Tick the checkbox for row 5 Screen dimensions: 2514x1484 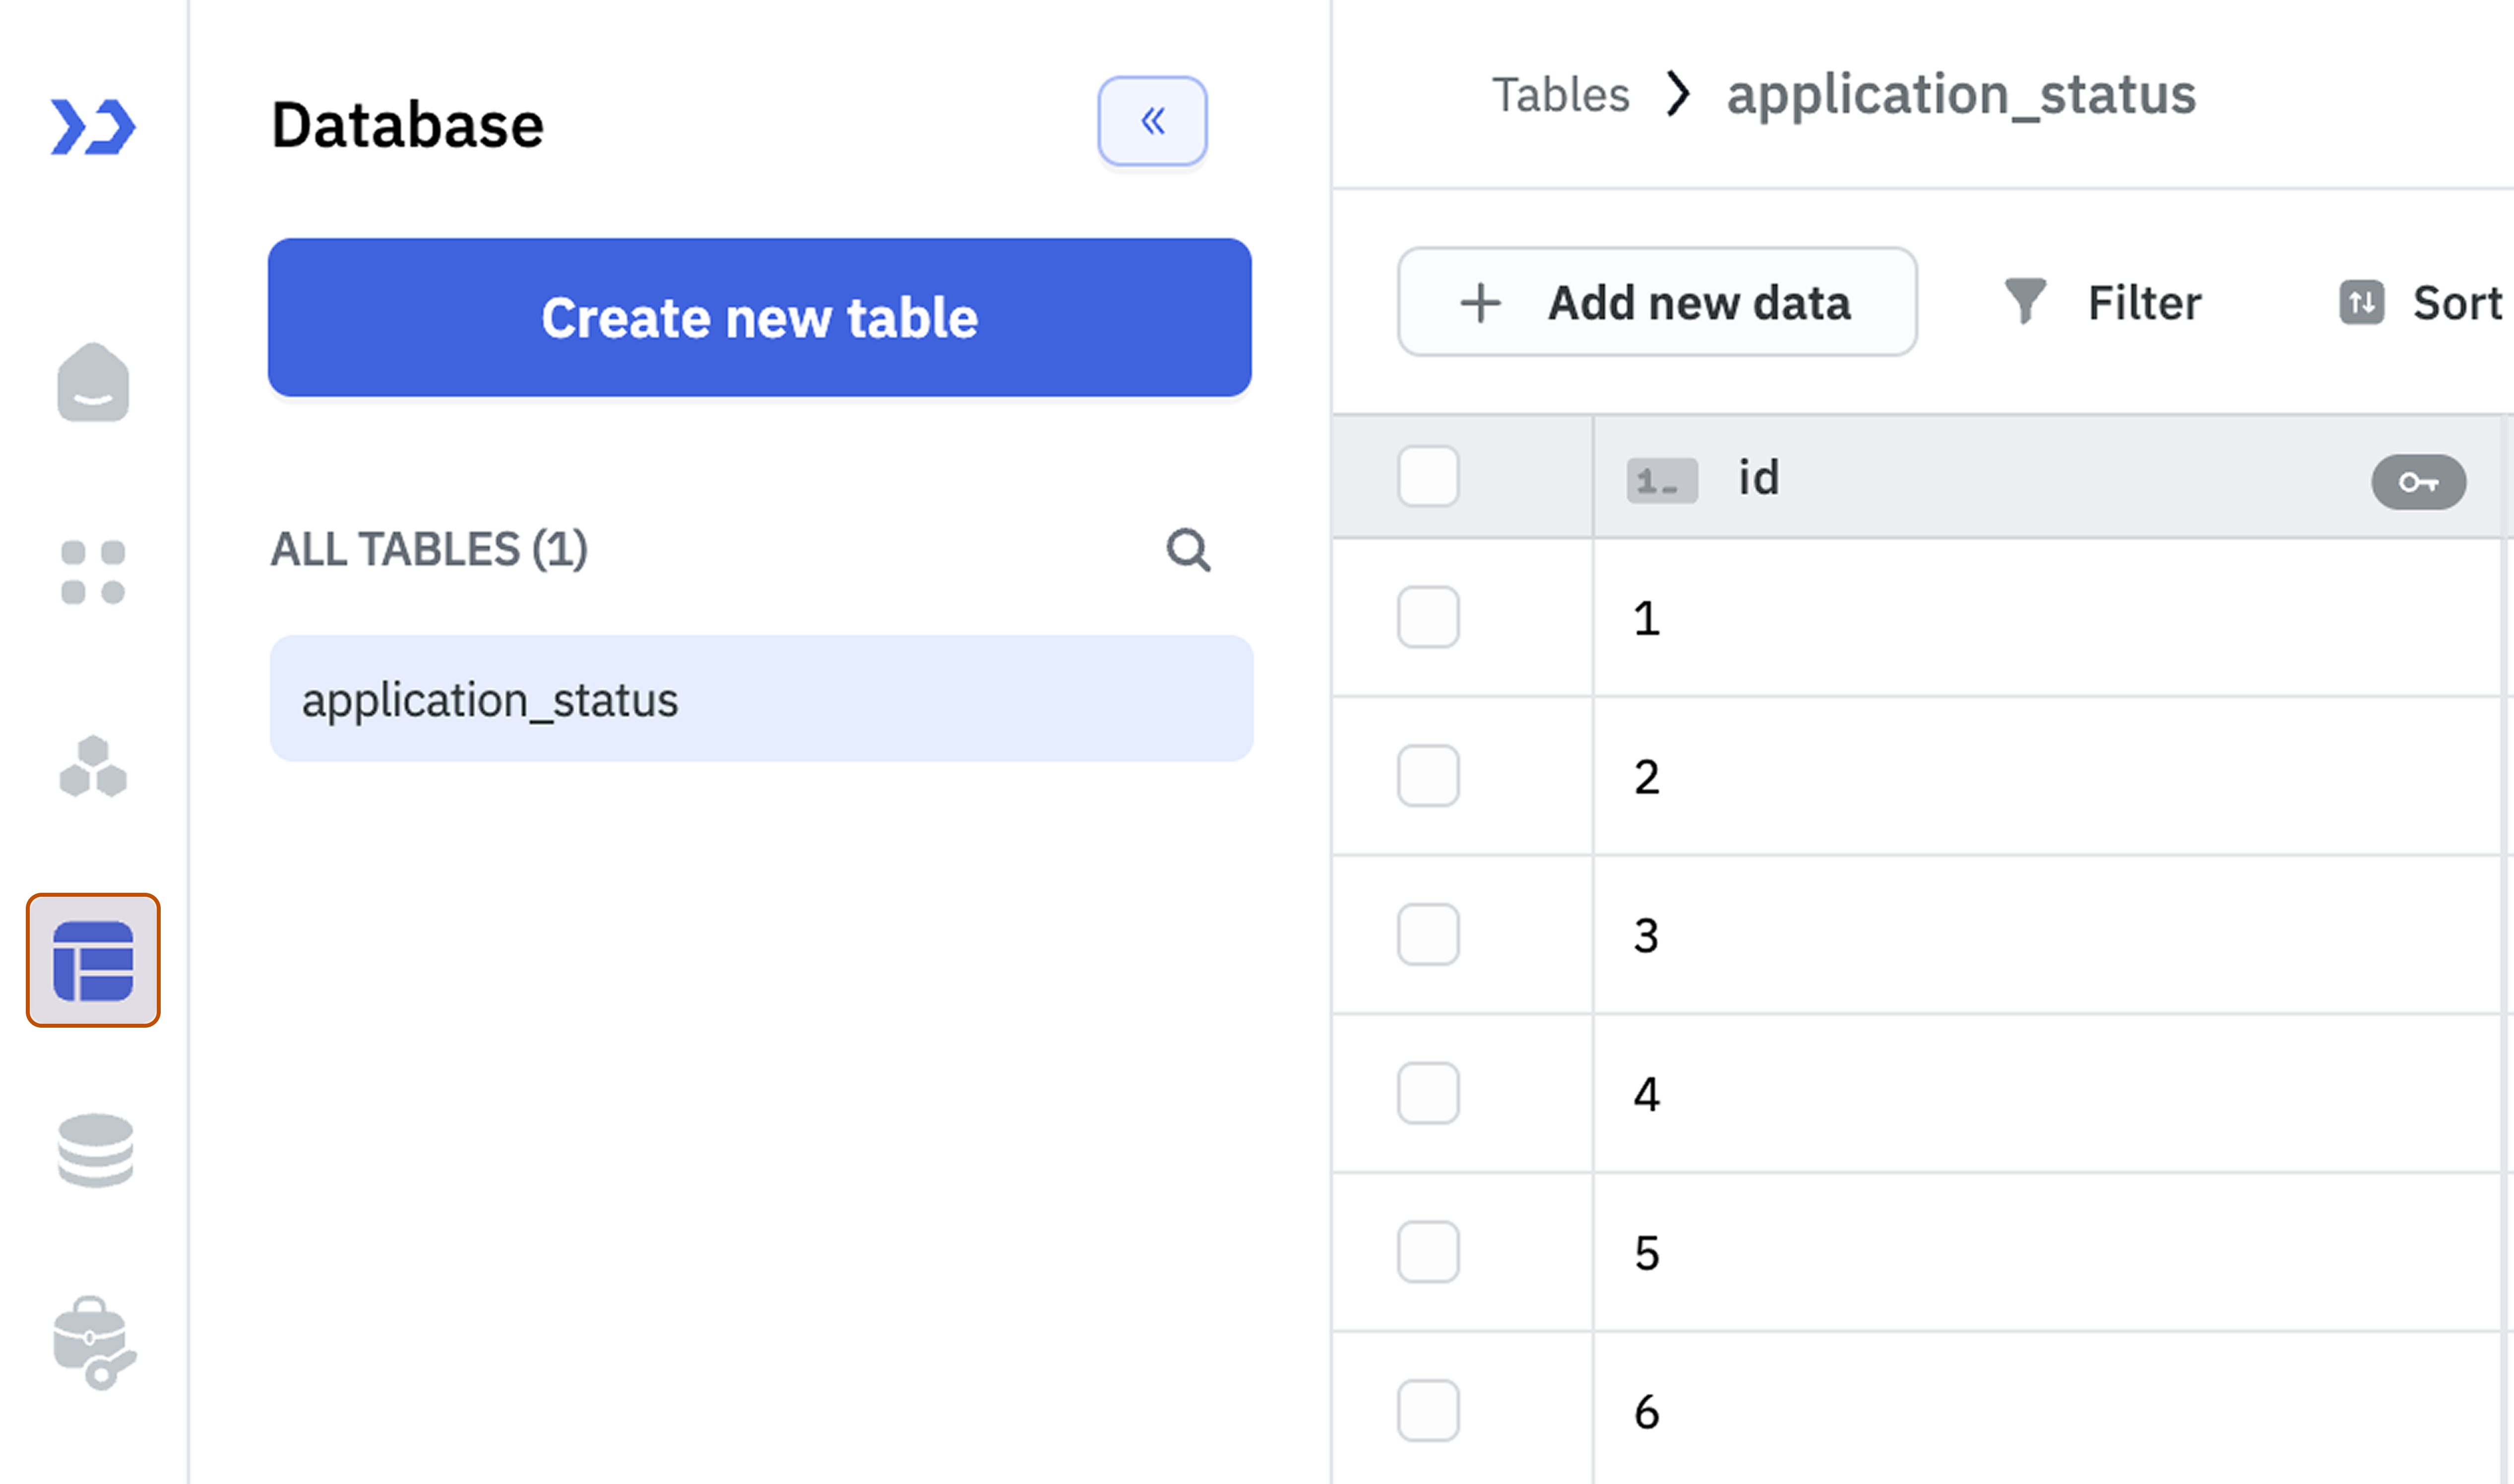click(x=1428, y=1251)
